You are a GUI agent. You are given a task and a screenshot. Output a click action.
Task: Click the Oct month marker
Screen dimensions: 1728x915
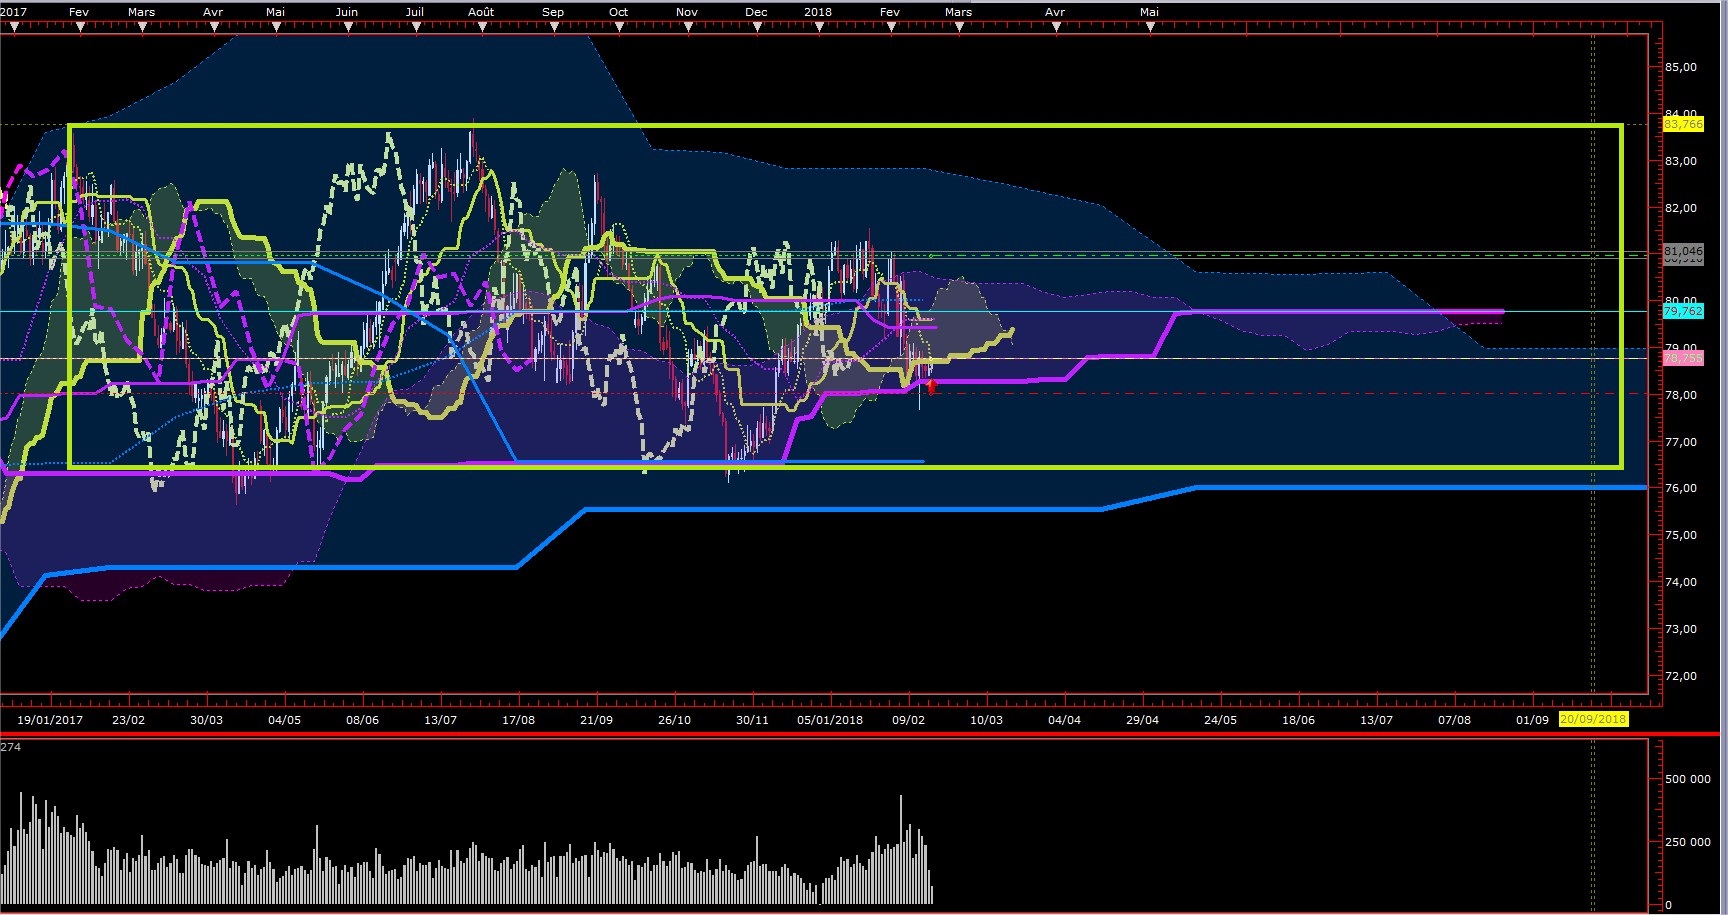[x=619, y=12]
